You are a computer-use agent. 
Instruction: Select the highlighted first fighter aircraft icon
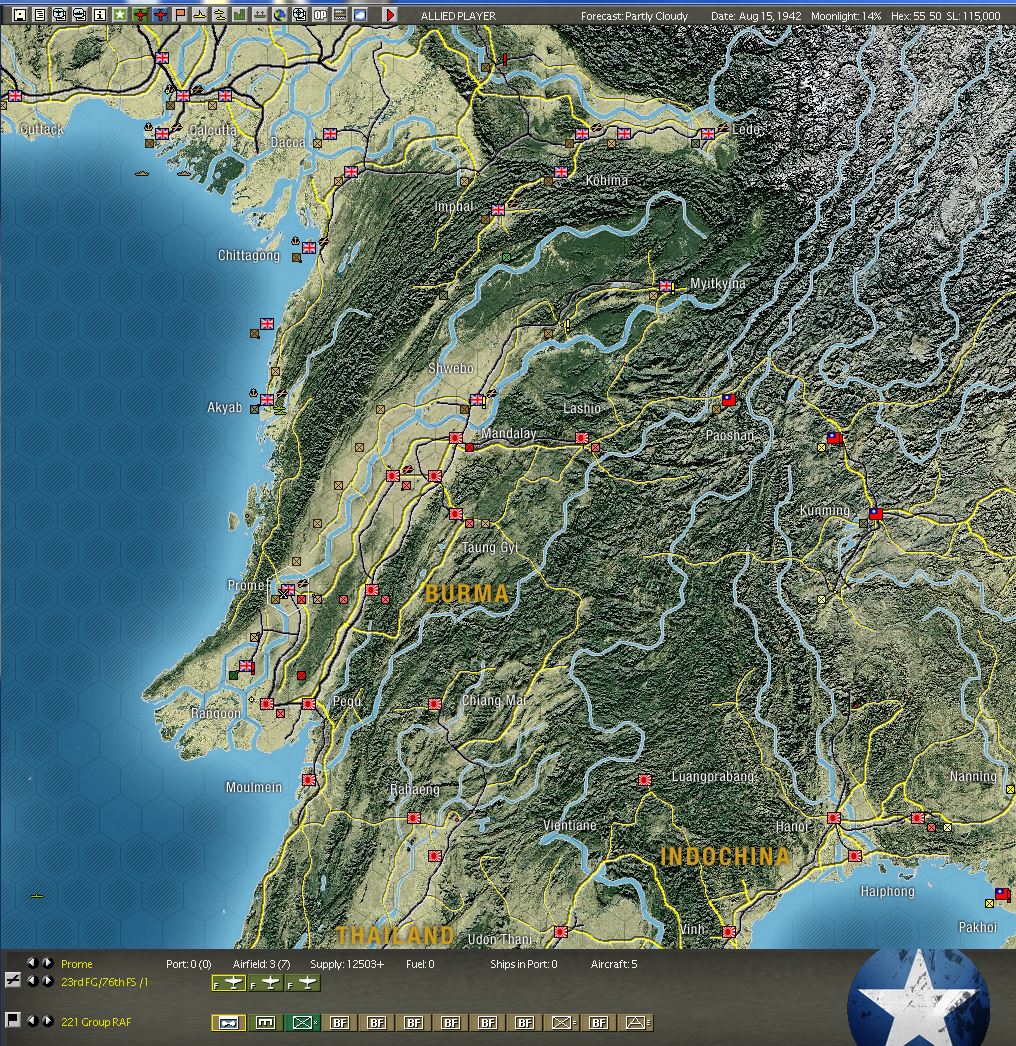click(229, 983)
